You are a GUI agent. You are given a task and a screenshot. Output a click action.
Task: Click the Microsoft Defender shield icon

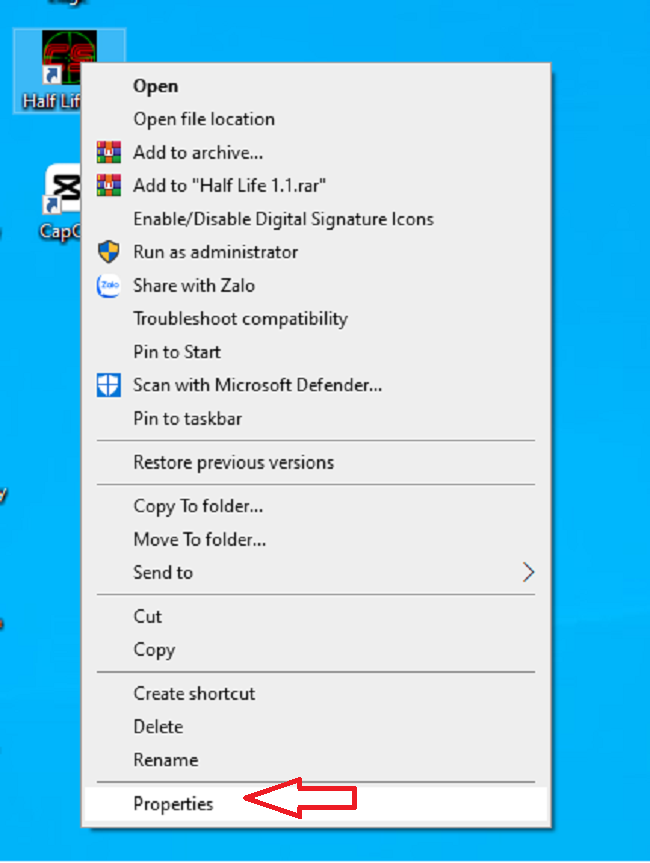click(108, 385)
